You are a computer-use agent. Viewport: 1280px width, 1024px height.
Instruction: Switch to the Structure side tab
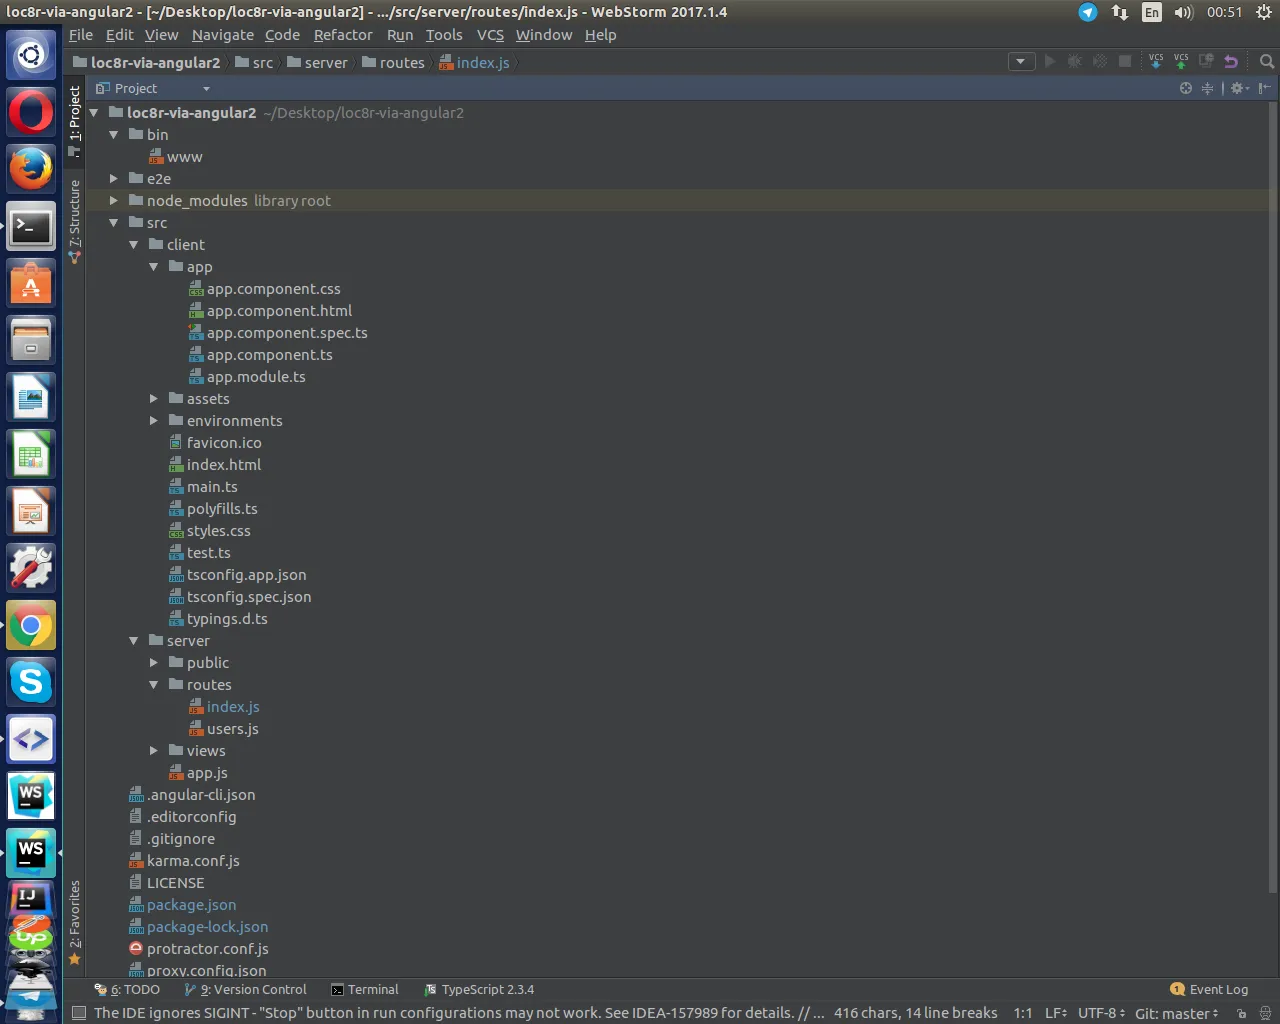(x=74, y=221)
